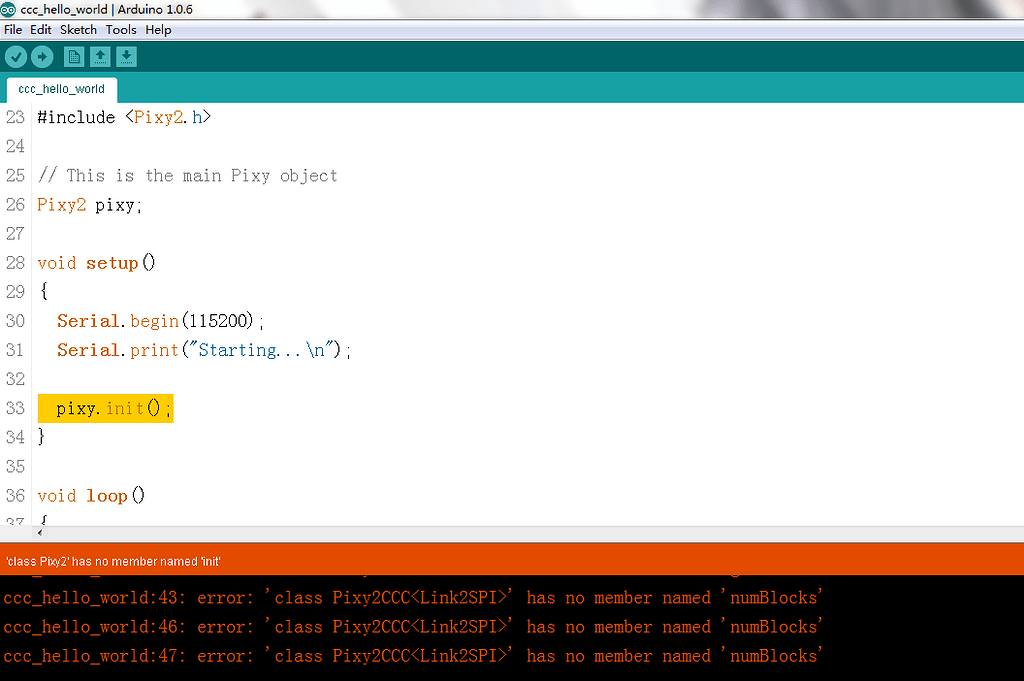Screen dimensions: 1024x681
Task: Click the void loop() line
Action: 91,496
